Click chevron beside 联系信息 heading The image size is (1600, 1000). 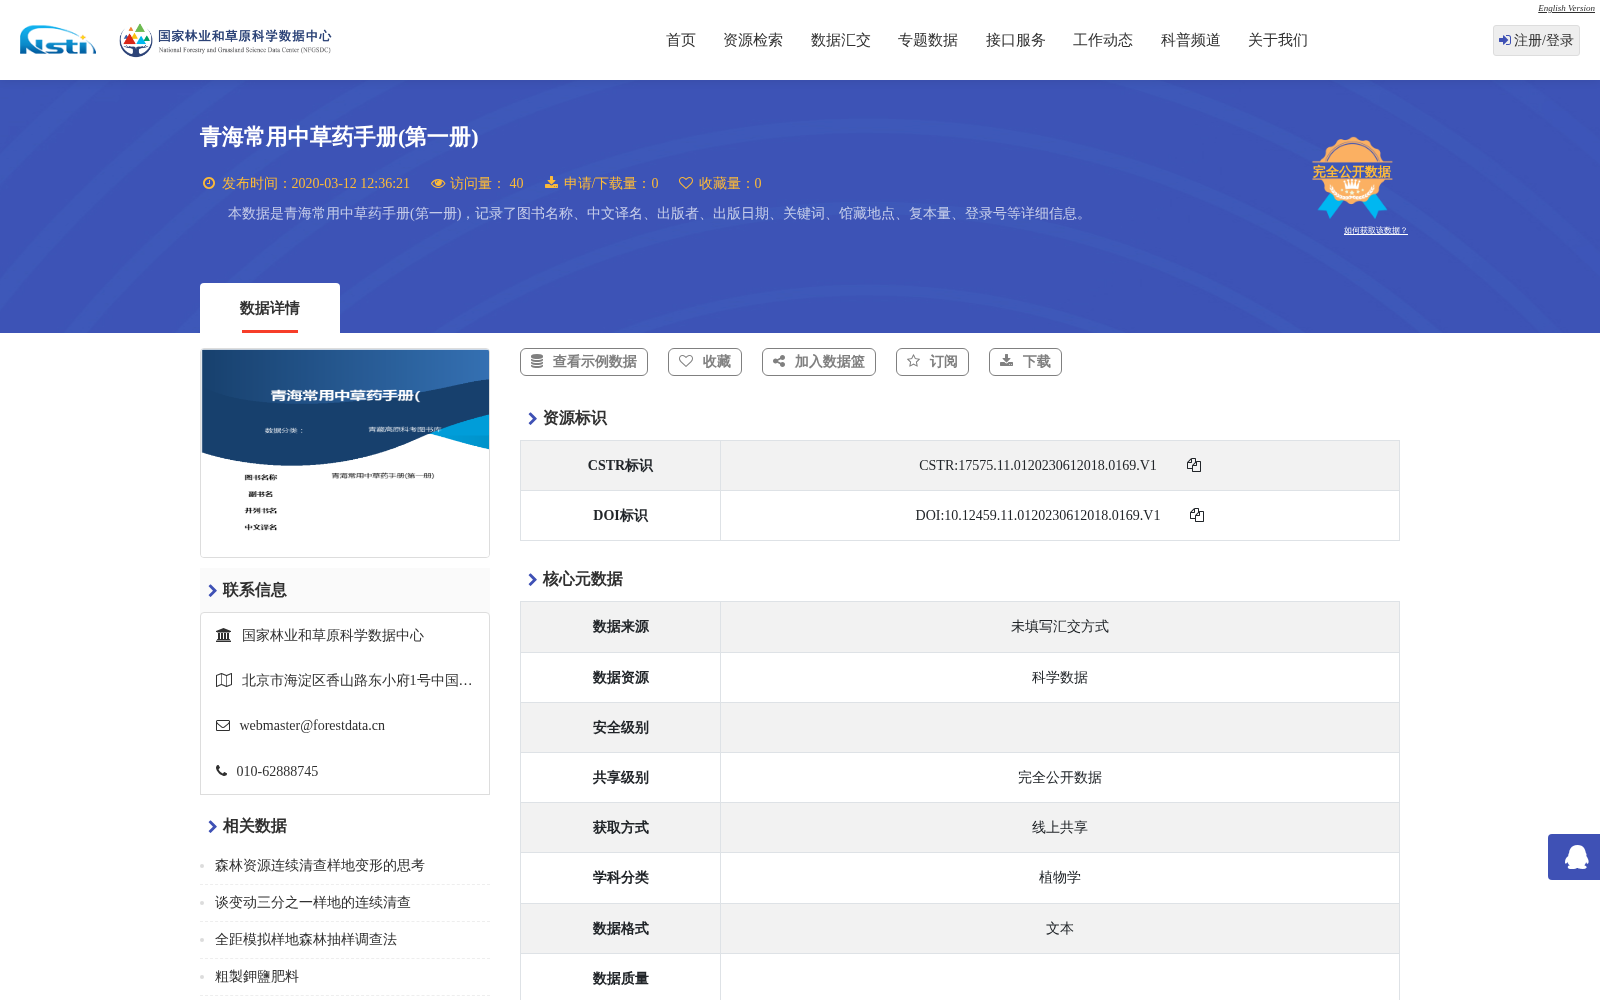pos(212,590)
